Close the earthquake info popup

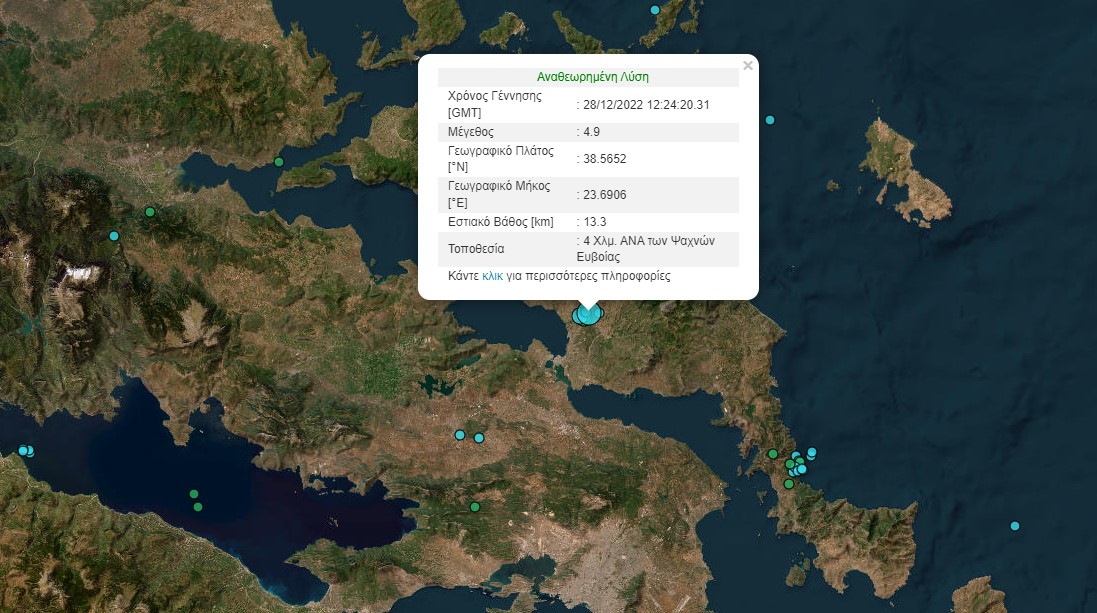click(x=747, y=66)
